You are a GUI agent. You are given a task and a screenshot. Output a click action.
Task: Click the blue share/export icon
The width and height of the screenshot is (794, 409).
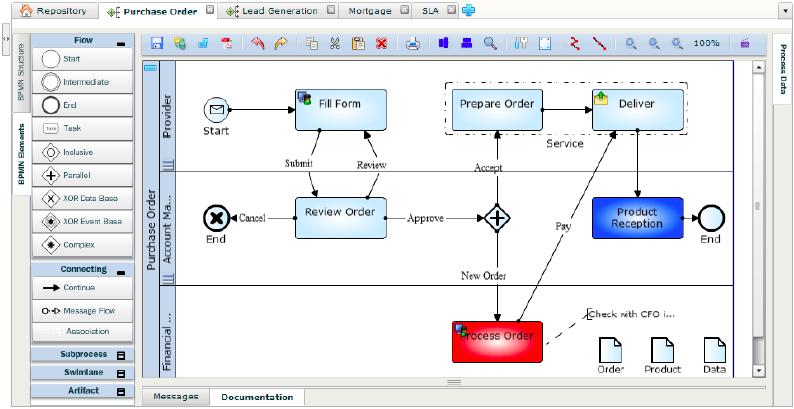(x=204, y=44)
